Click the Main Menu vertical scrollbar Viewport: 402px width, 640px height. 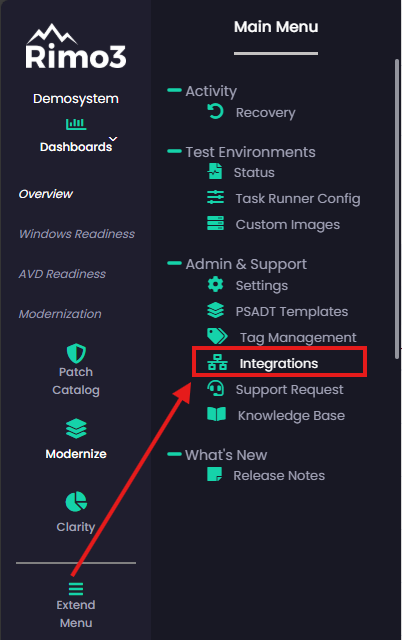coord(397,209)
